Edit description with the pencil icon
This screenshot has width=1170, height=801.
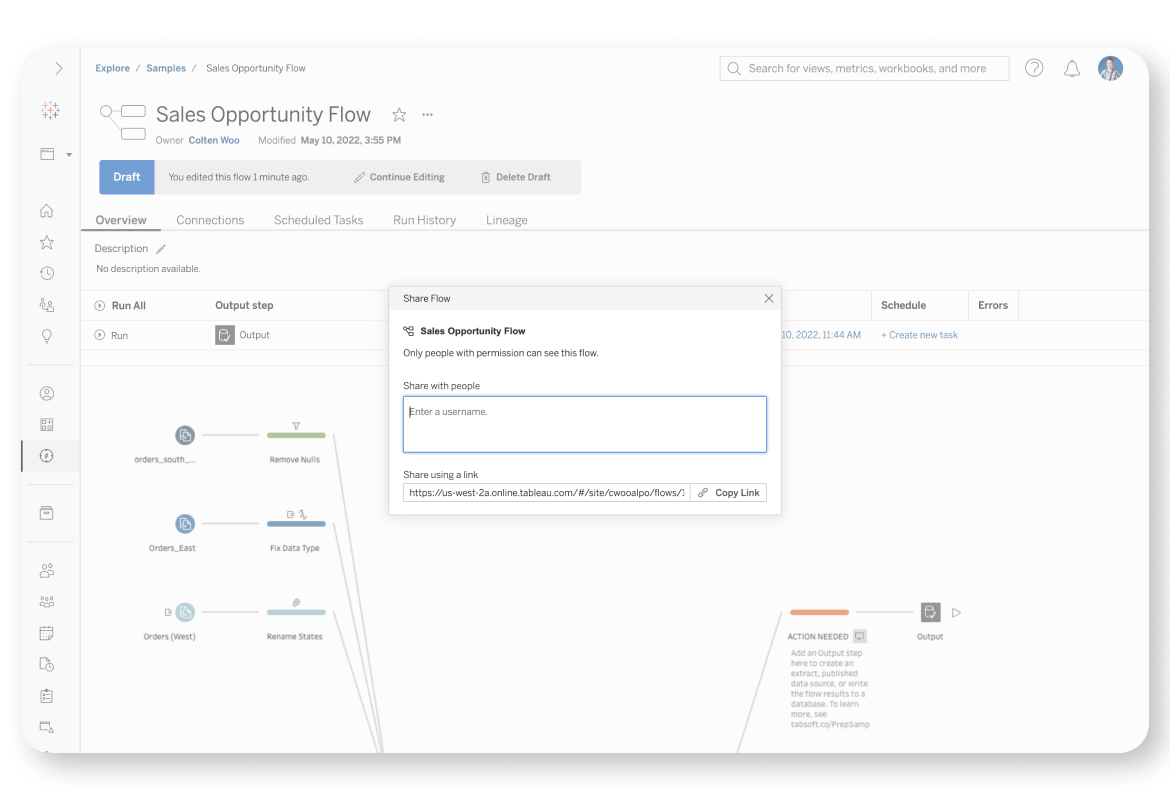pos(160,249)
